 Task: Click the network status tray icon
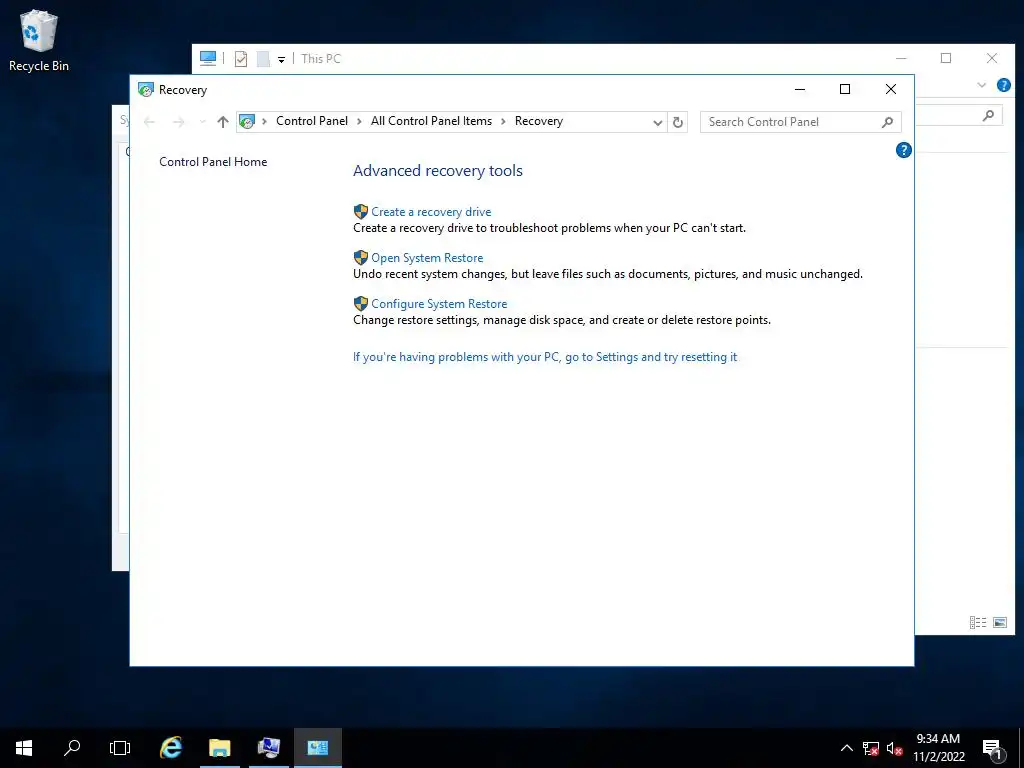pyautogui.click(x=871, y=748)
